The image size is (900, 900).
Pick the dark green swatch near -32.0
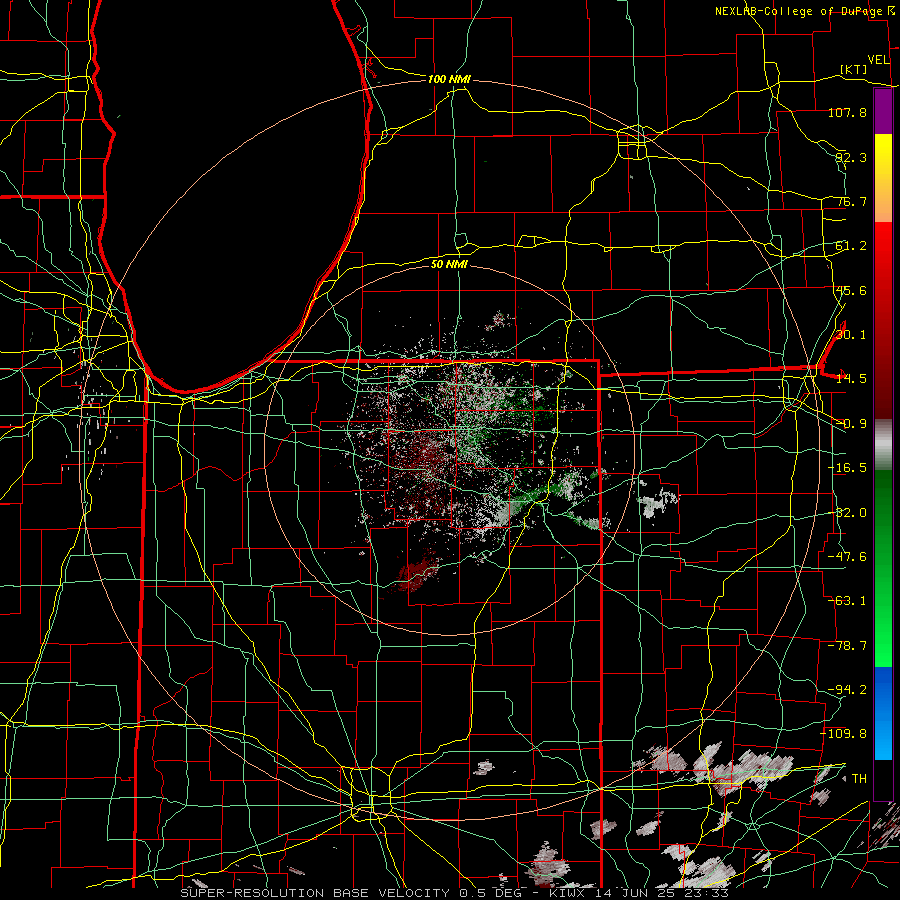coord(883,505)
